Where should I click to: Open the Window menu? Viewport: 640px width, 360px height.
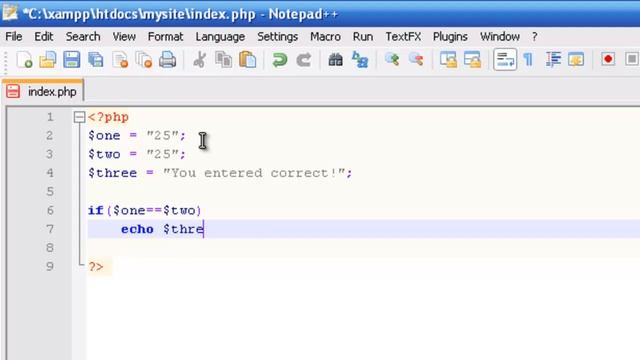(x=500, y=37)
